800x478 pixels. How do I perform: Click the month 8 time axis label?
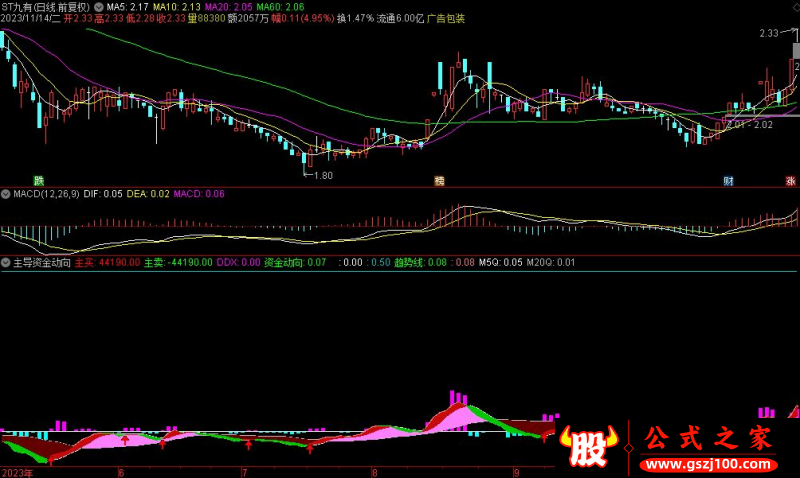click(x=374, y=473)
